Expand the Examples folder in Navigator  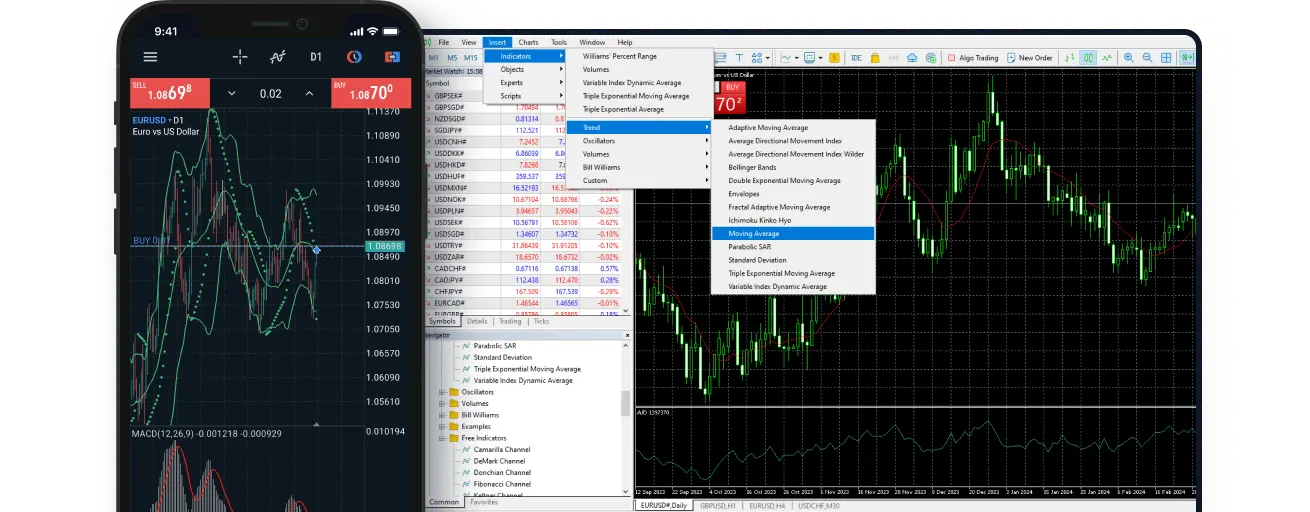[x=442, y=426]
